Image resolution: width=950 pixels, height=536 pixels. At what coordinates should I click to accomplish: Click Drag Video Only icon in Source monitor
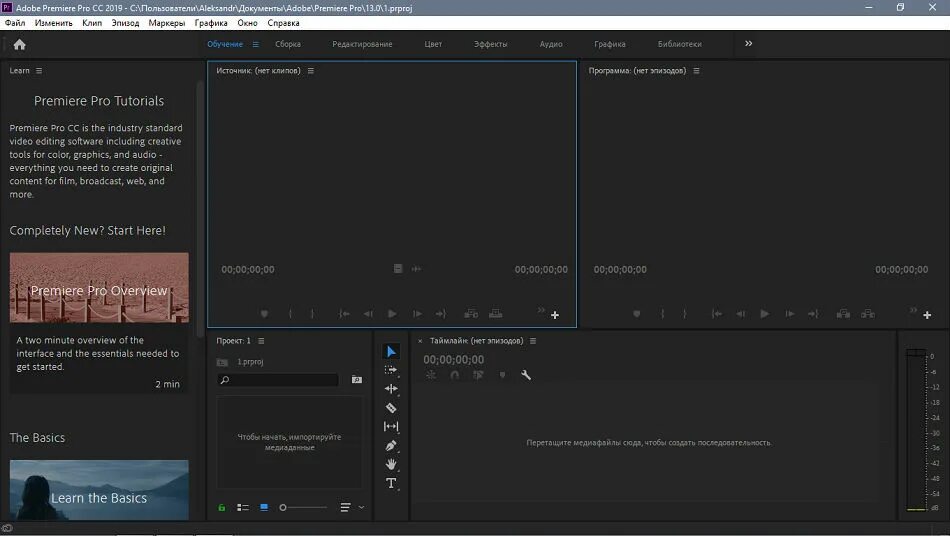click(397, 268)
